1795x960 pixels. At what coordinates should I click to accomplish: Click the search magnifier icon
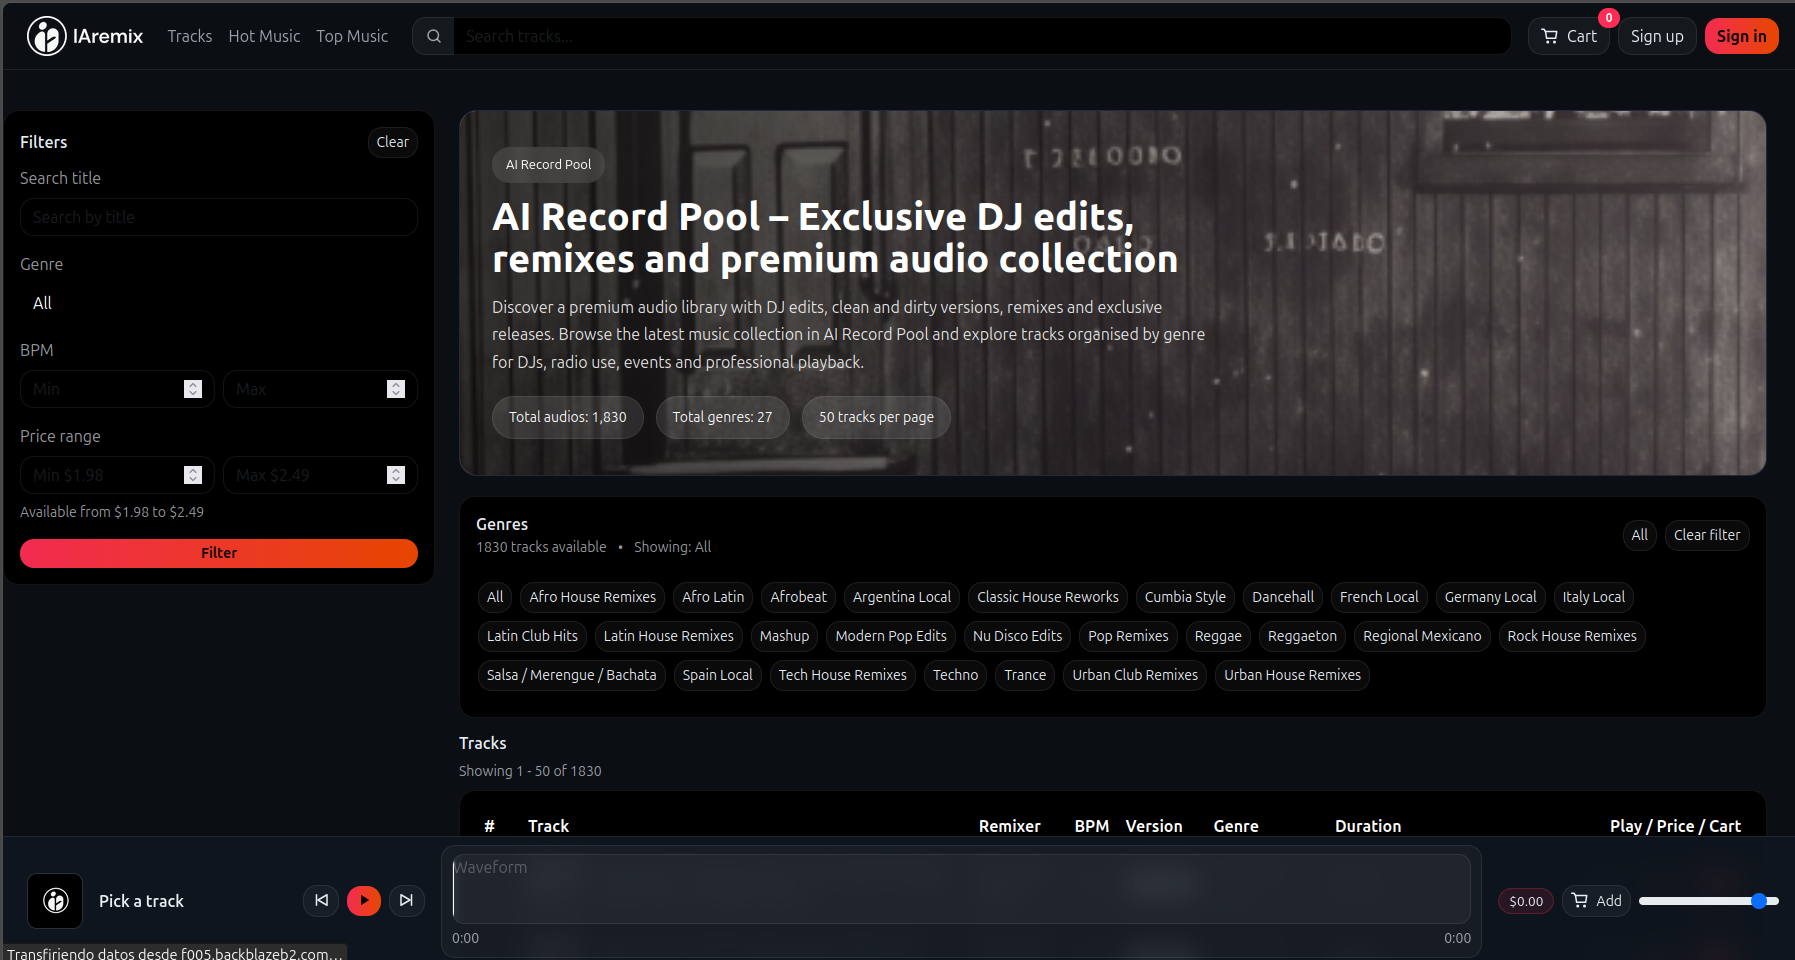coord(434,36)
